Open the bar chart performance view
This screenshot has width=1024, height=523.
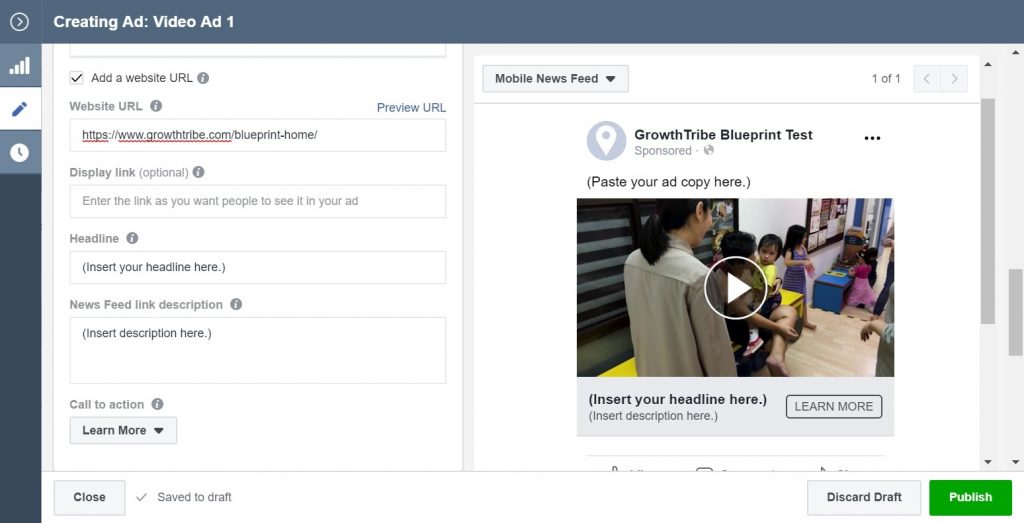20,65
